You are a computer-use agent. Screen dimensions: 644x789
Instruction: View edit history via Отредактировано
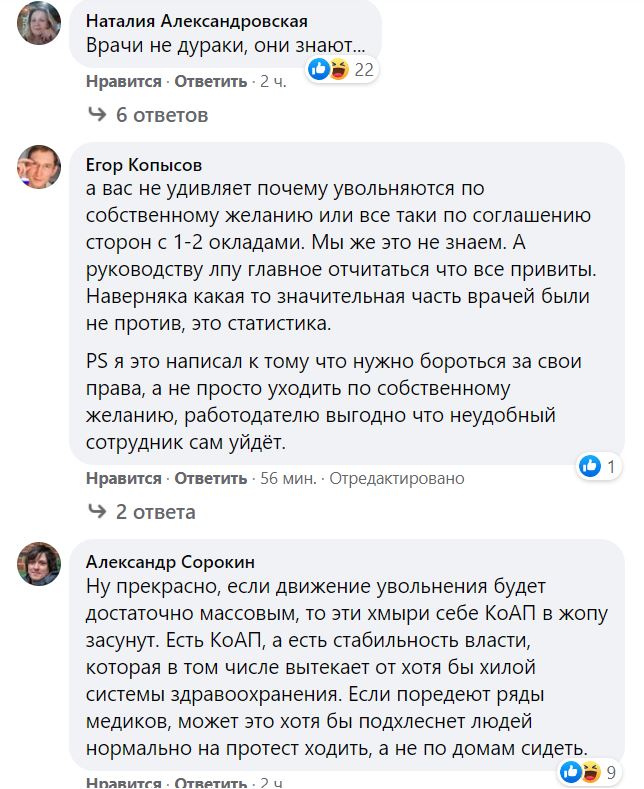397,479
